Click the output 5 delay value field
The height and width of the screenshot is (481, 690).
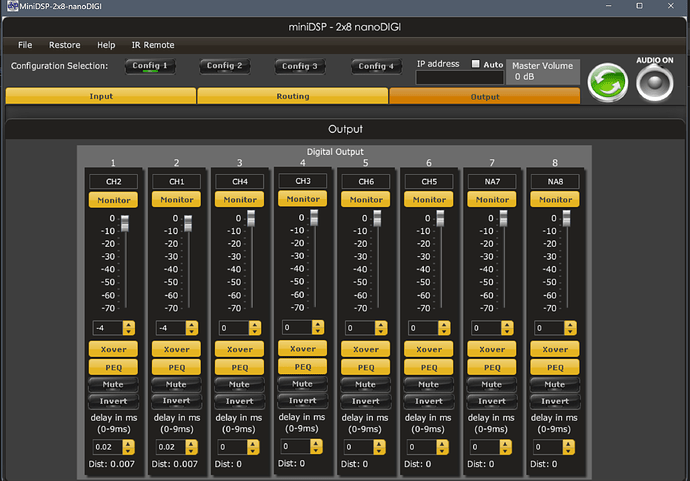(359, 447)
